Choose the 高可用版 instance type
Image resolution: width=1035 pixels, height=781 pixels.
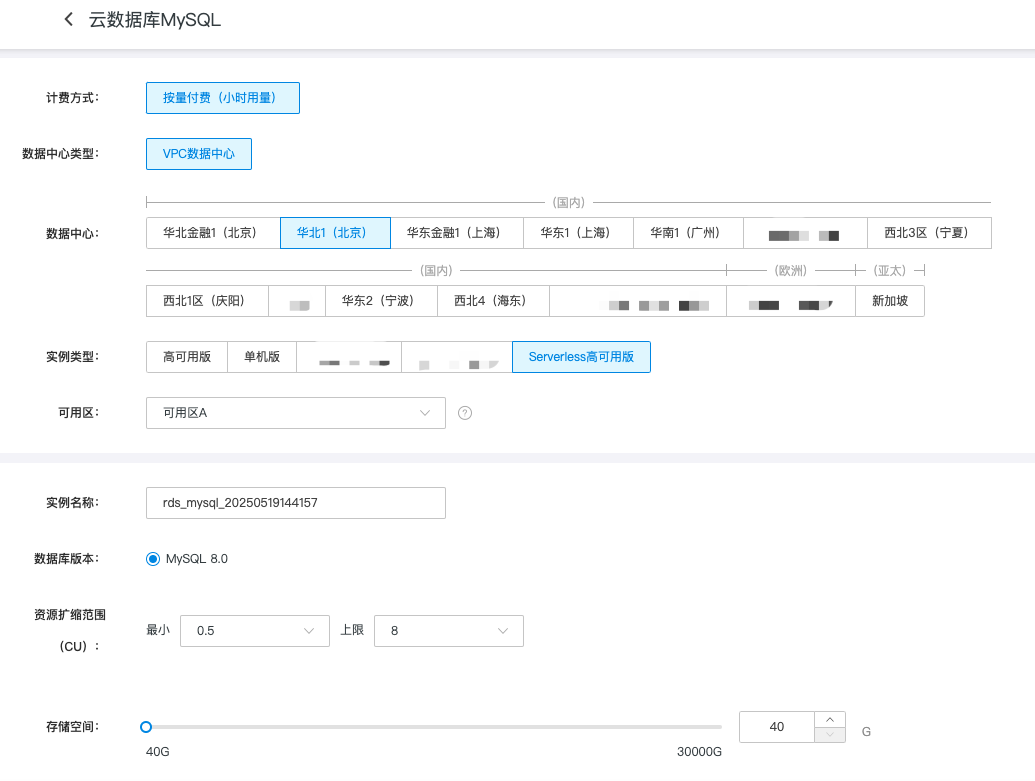coord(187,357)
